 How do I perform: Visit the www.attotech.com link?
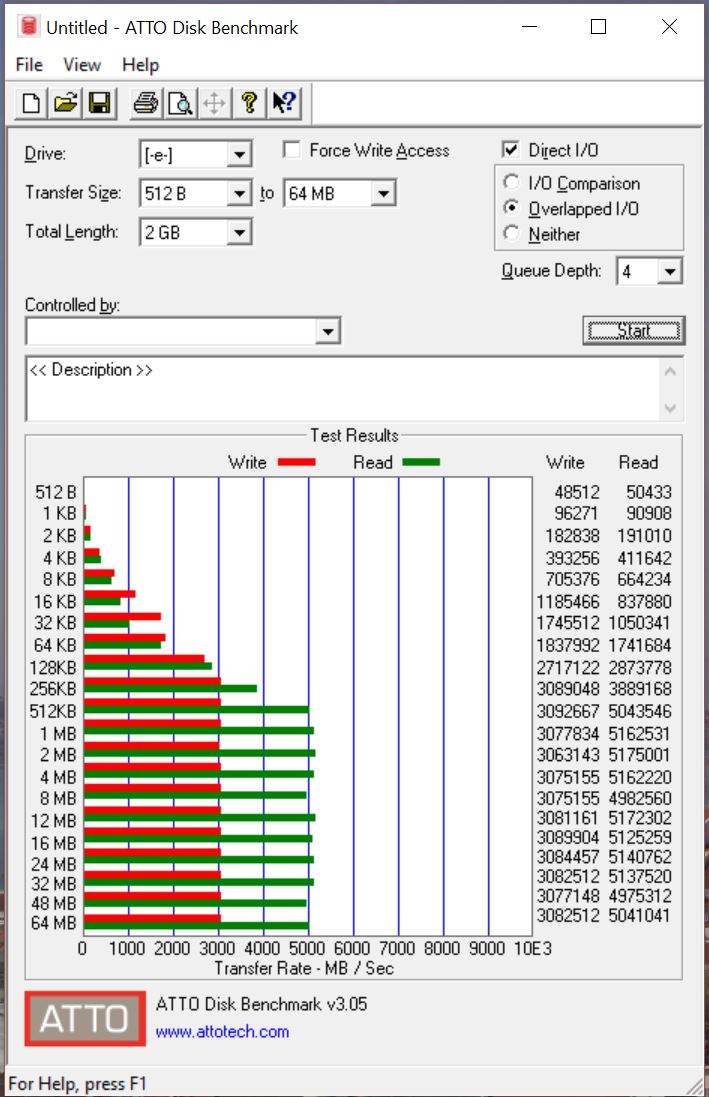point(222,1031)
